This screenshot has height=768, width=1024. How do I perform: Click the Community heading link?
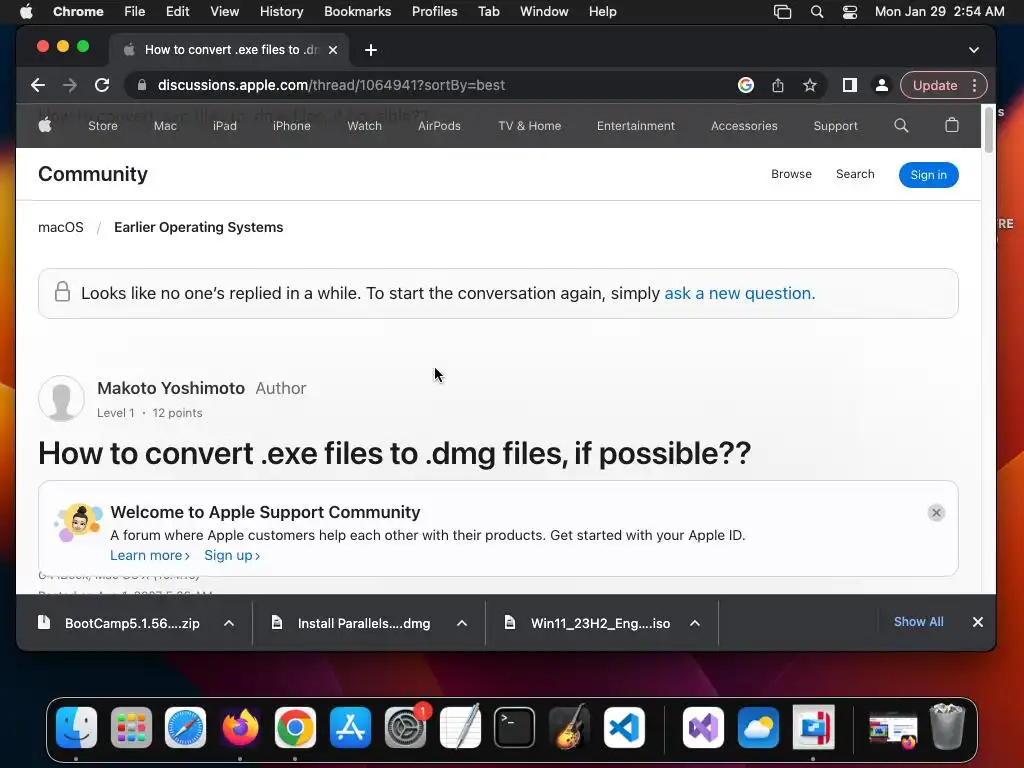(x=93, y=174)
